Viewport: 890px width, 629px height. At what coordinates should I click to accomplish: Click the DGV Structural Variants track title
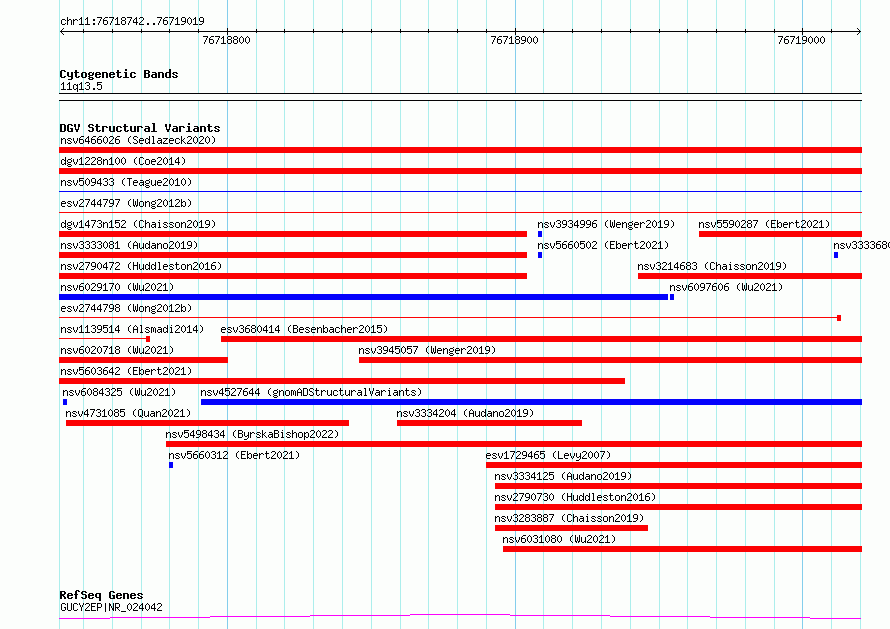pos(140,128)
